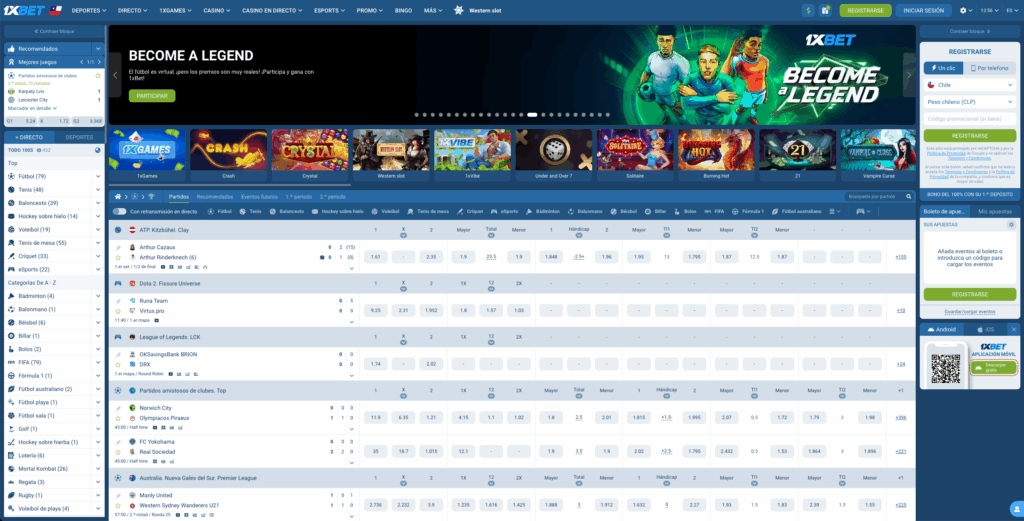Favorite the Partidos amistosos de clubes game
1024x521 pixels.
pos(98,76)
